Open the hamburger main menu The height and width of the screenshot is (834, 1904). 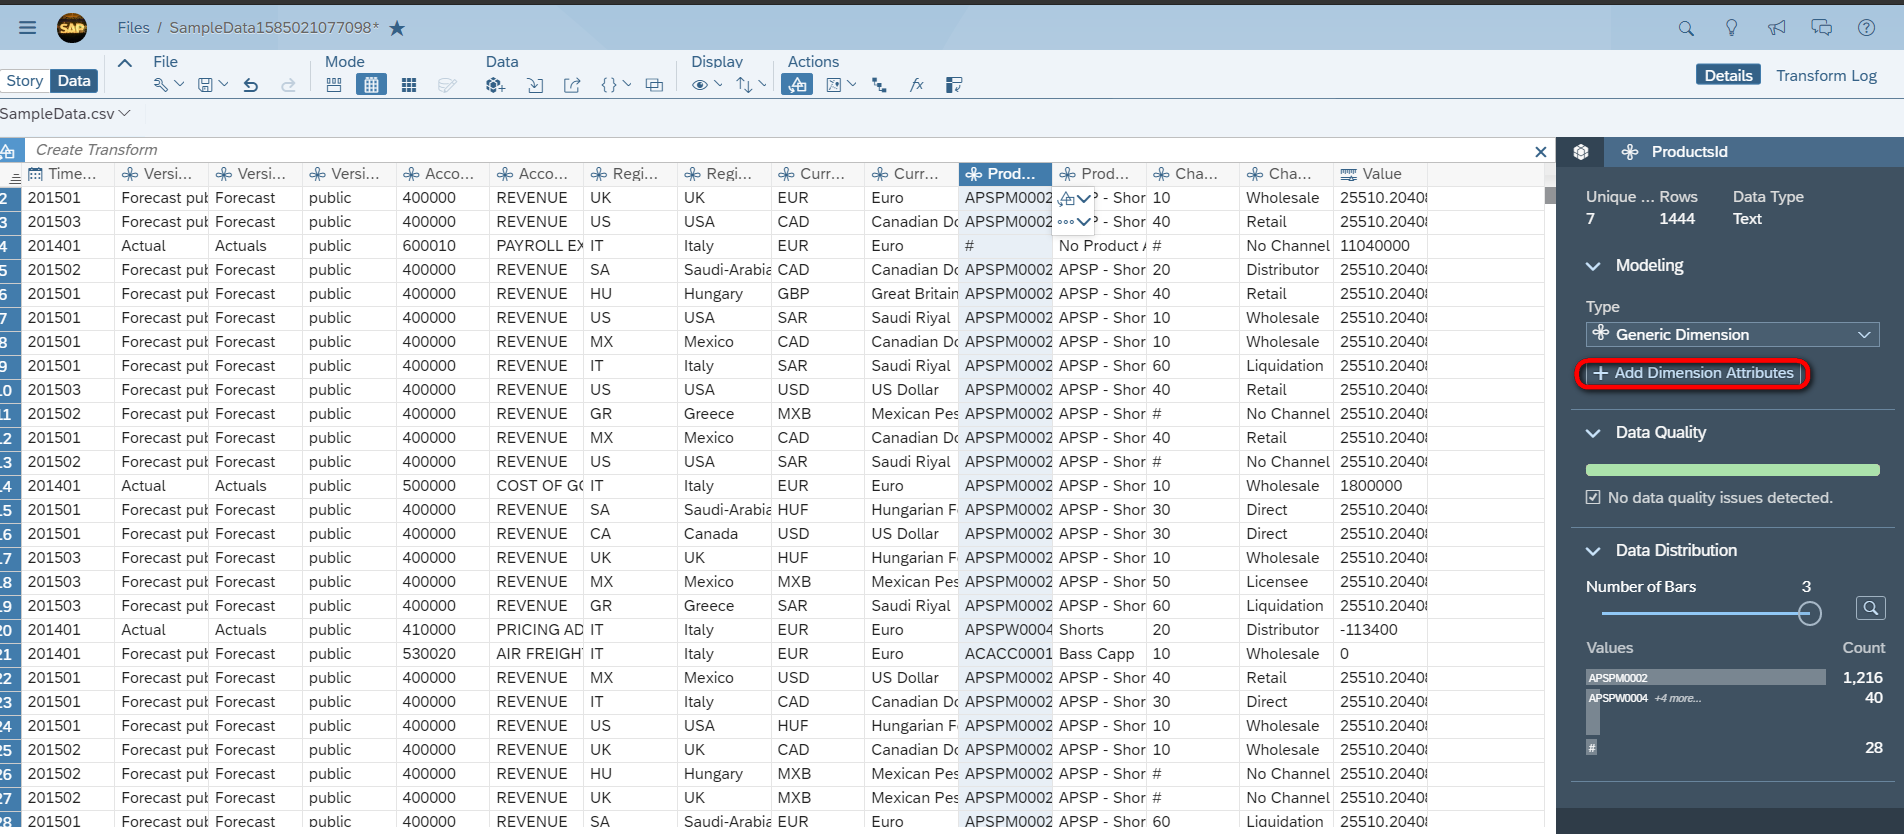pos(27,28)
